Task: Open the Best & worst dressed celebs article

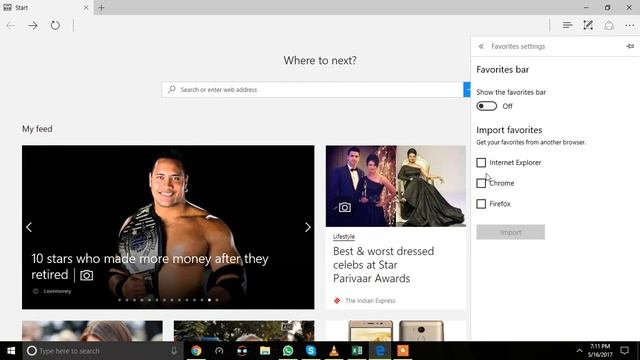Action: tap(383, 264)
